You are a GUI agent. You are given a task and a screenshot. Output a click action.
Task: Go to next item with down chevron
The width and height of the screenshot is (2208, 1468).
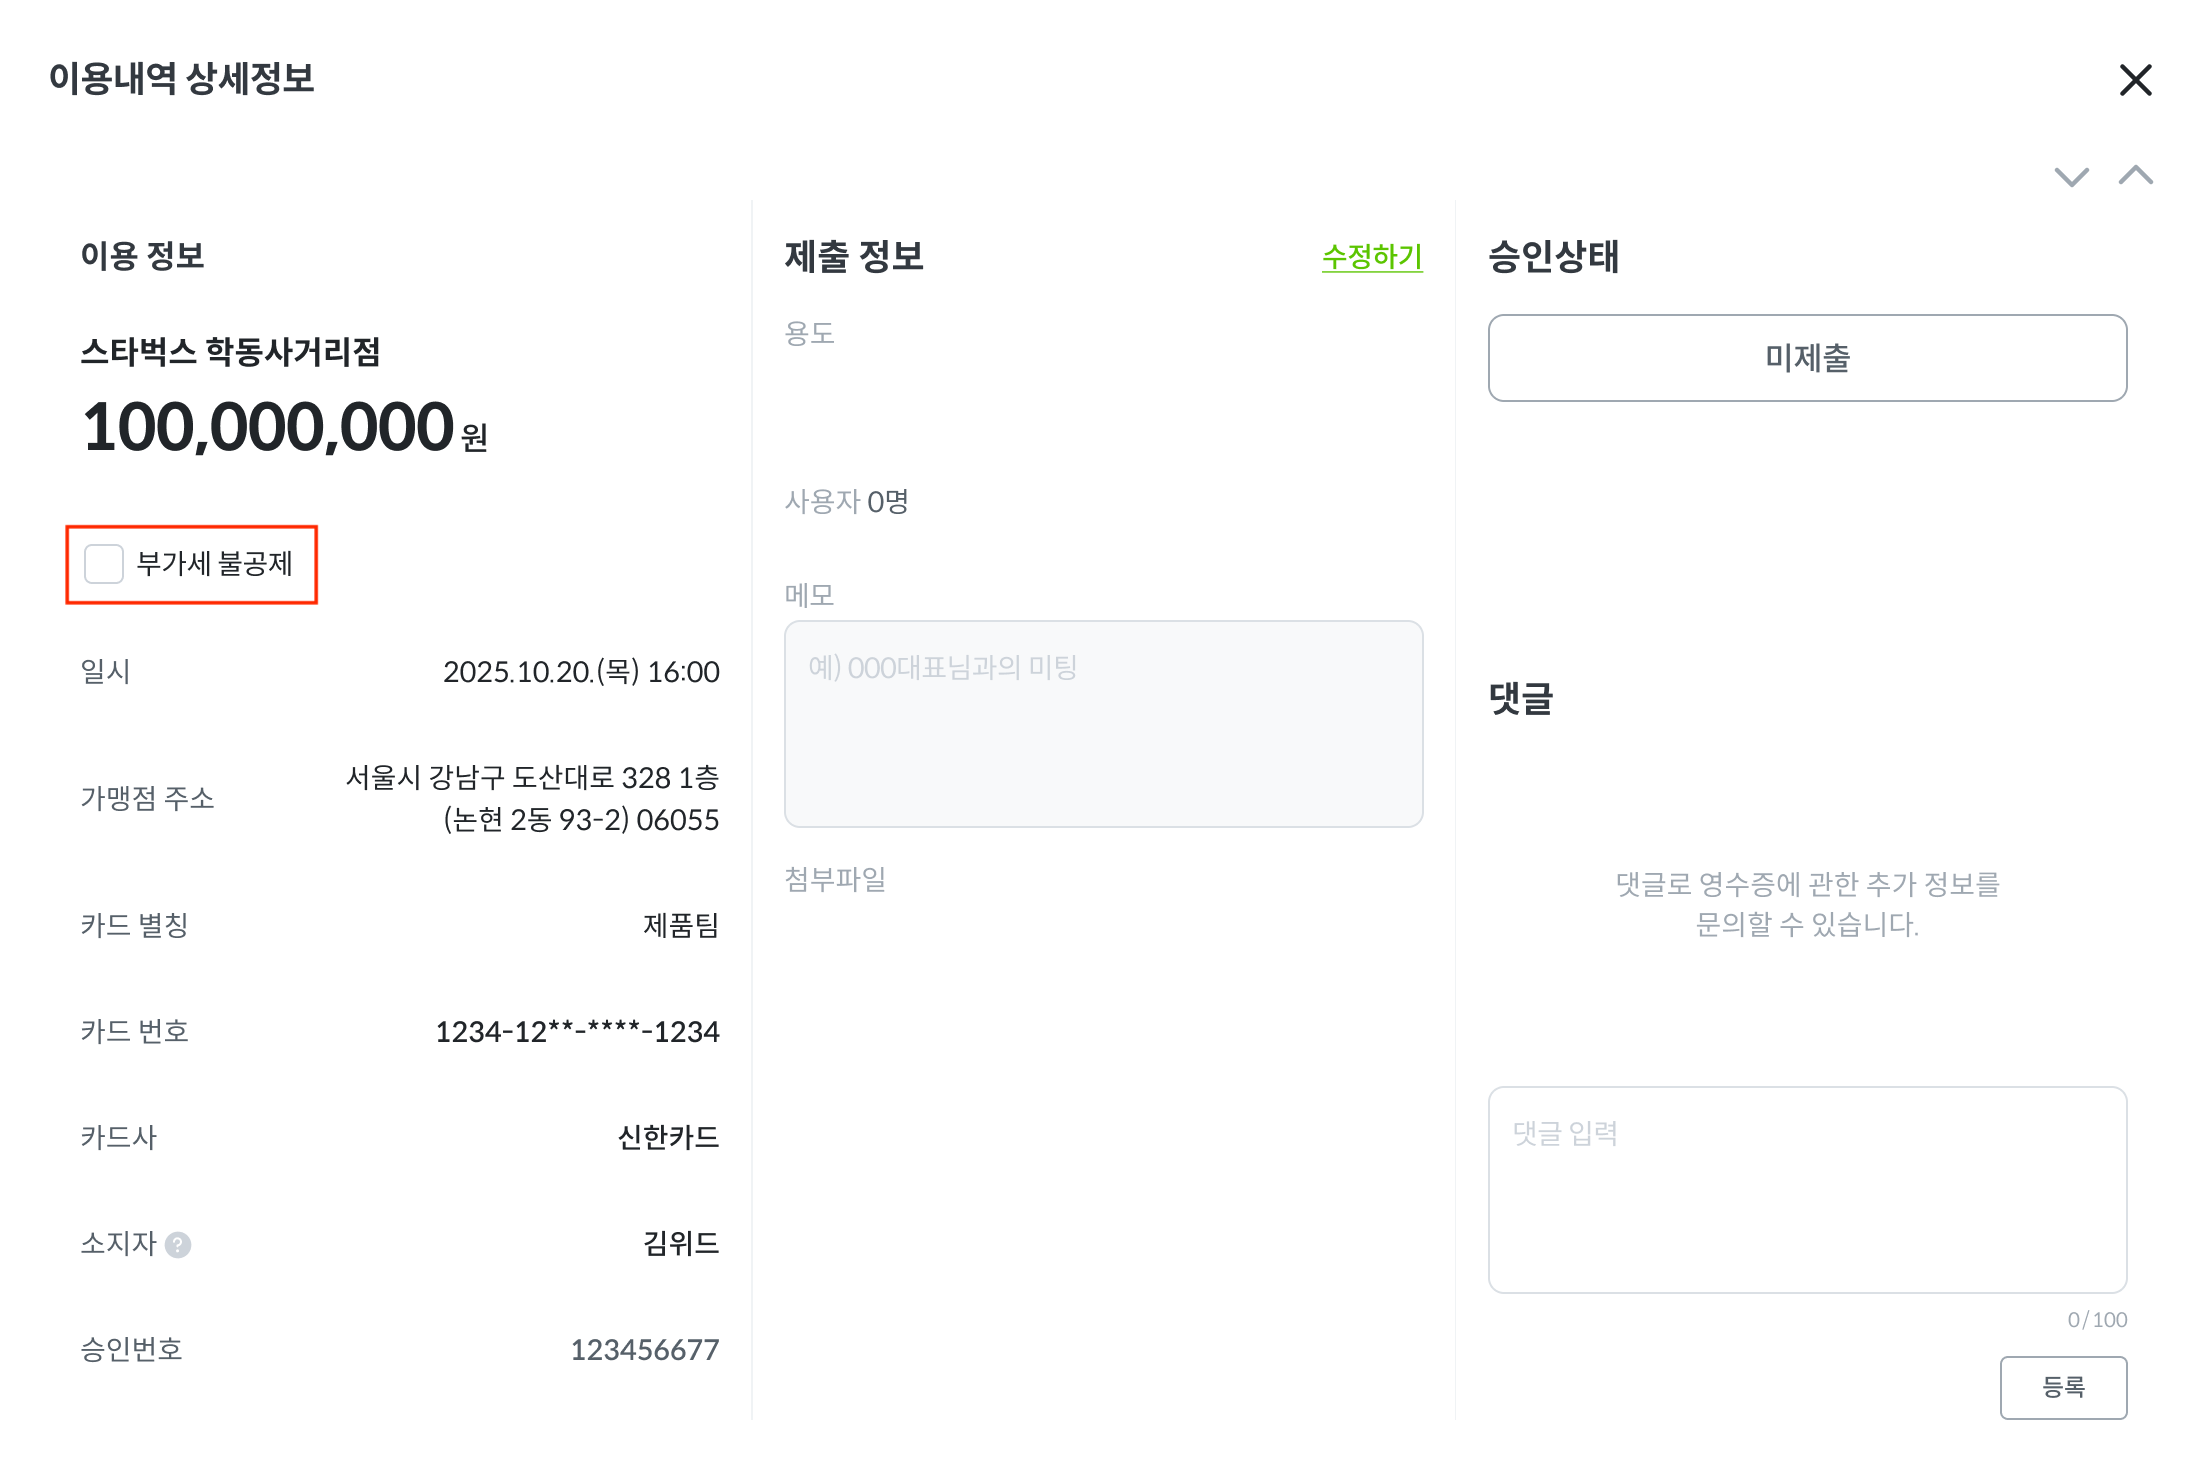pyautogui.click(x=2071, y=177)
